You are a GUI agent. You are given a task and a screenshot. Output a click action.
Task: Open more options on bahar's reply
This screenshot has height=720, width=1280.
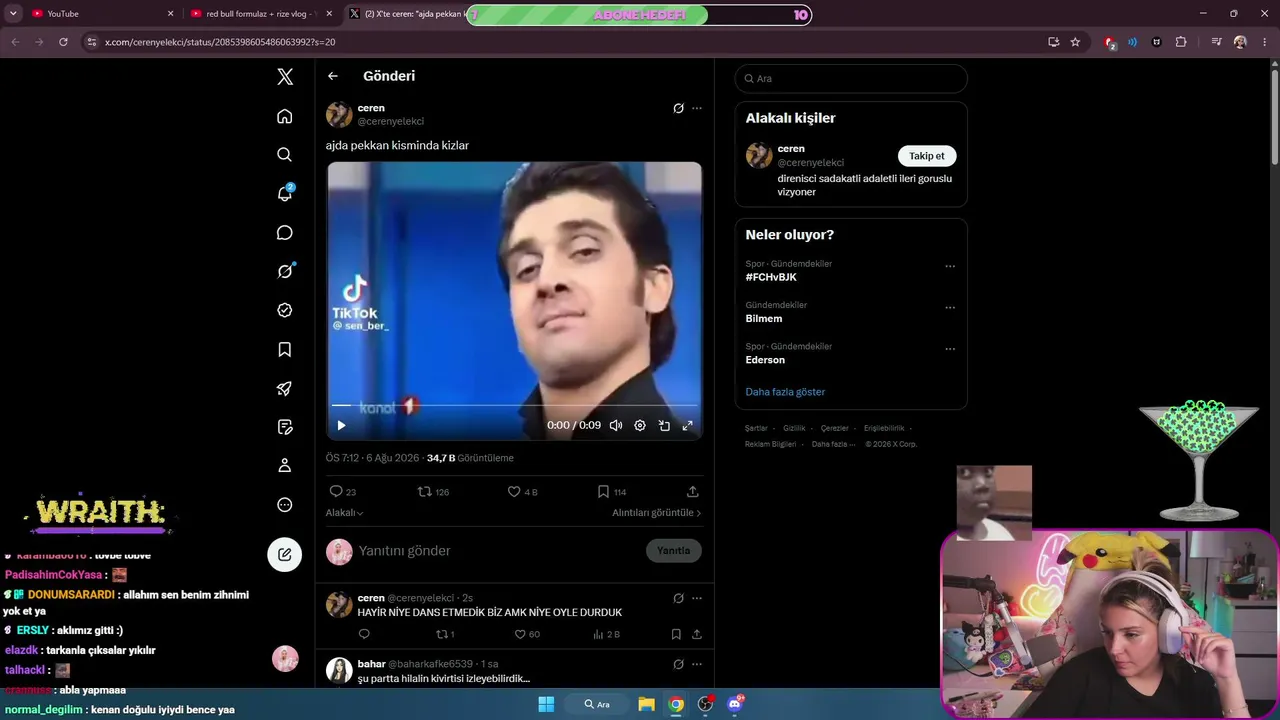pyautogui.click(x=697, y=664)
